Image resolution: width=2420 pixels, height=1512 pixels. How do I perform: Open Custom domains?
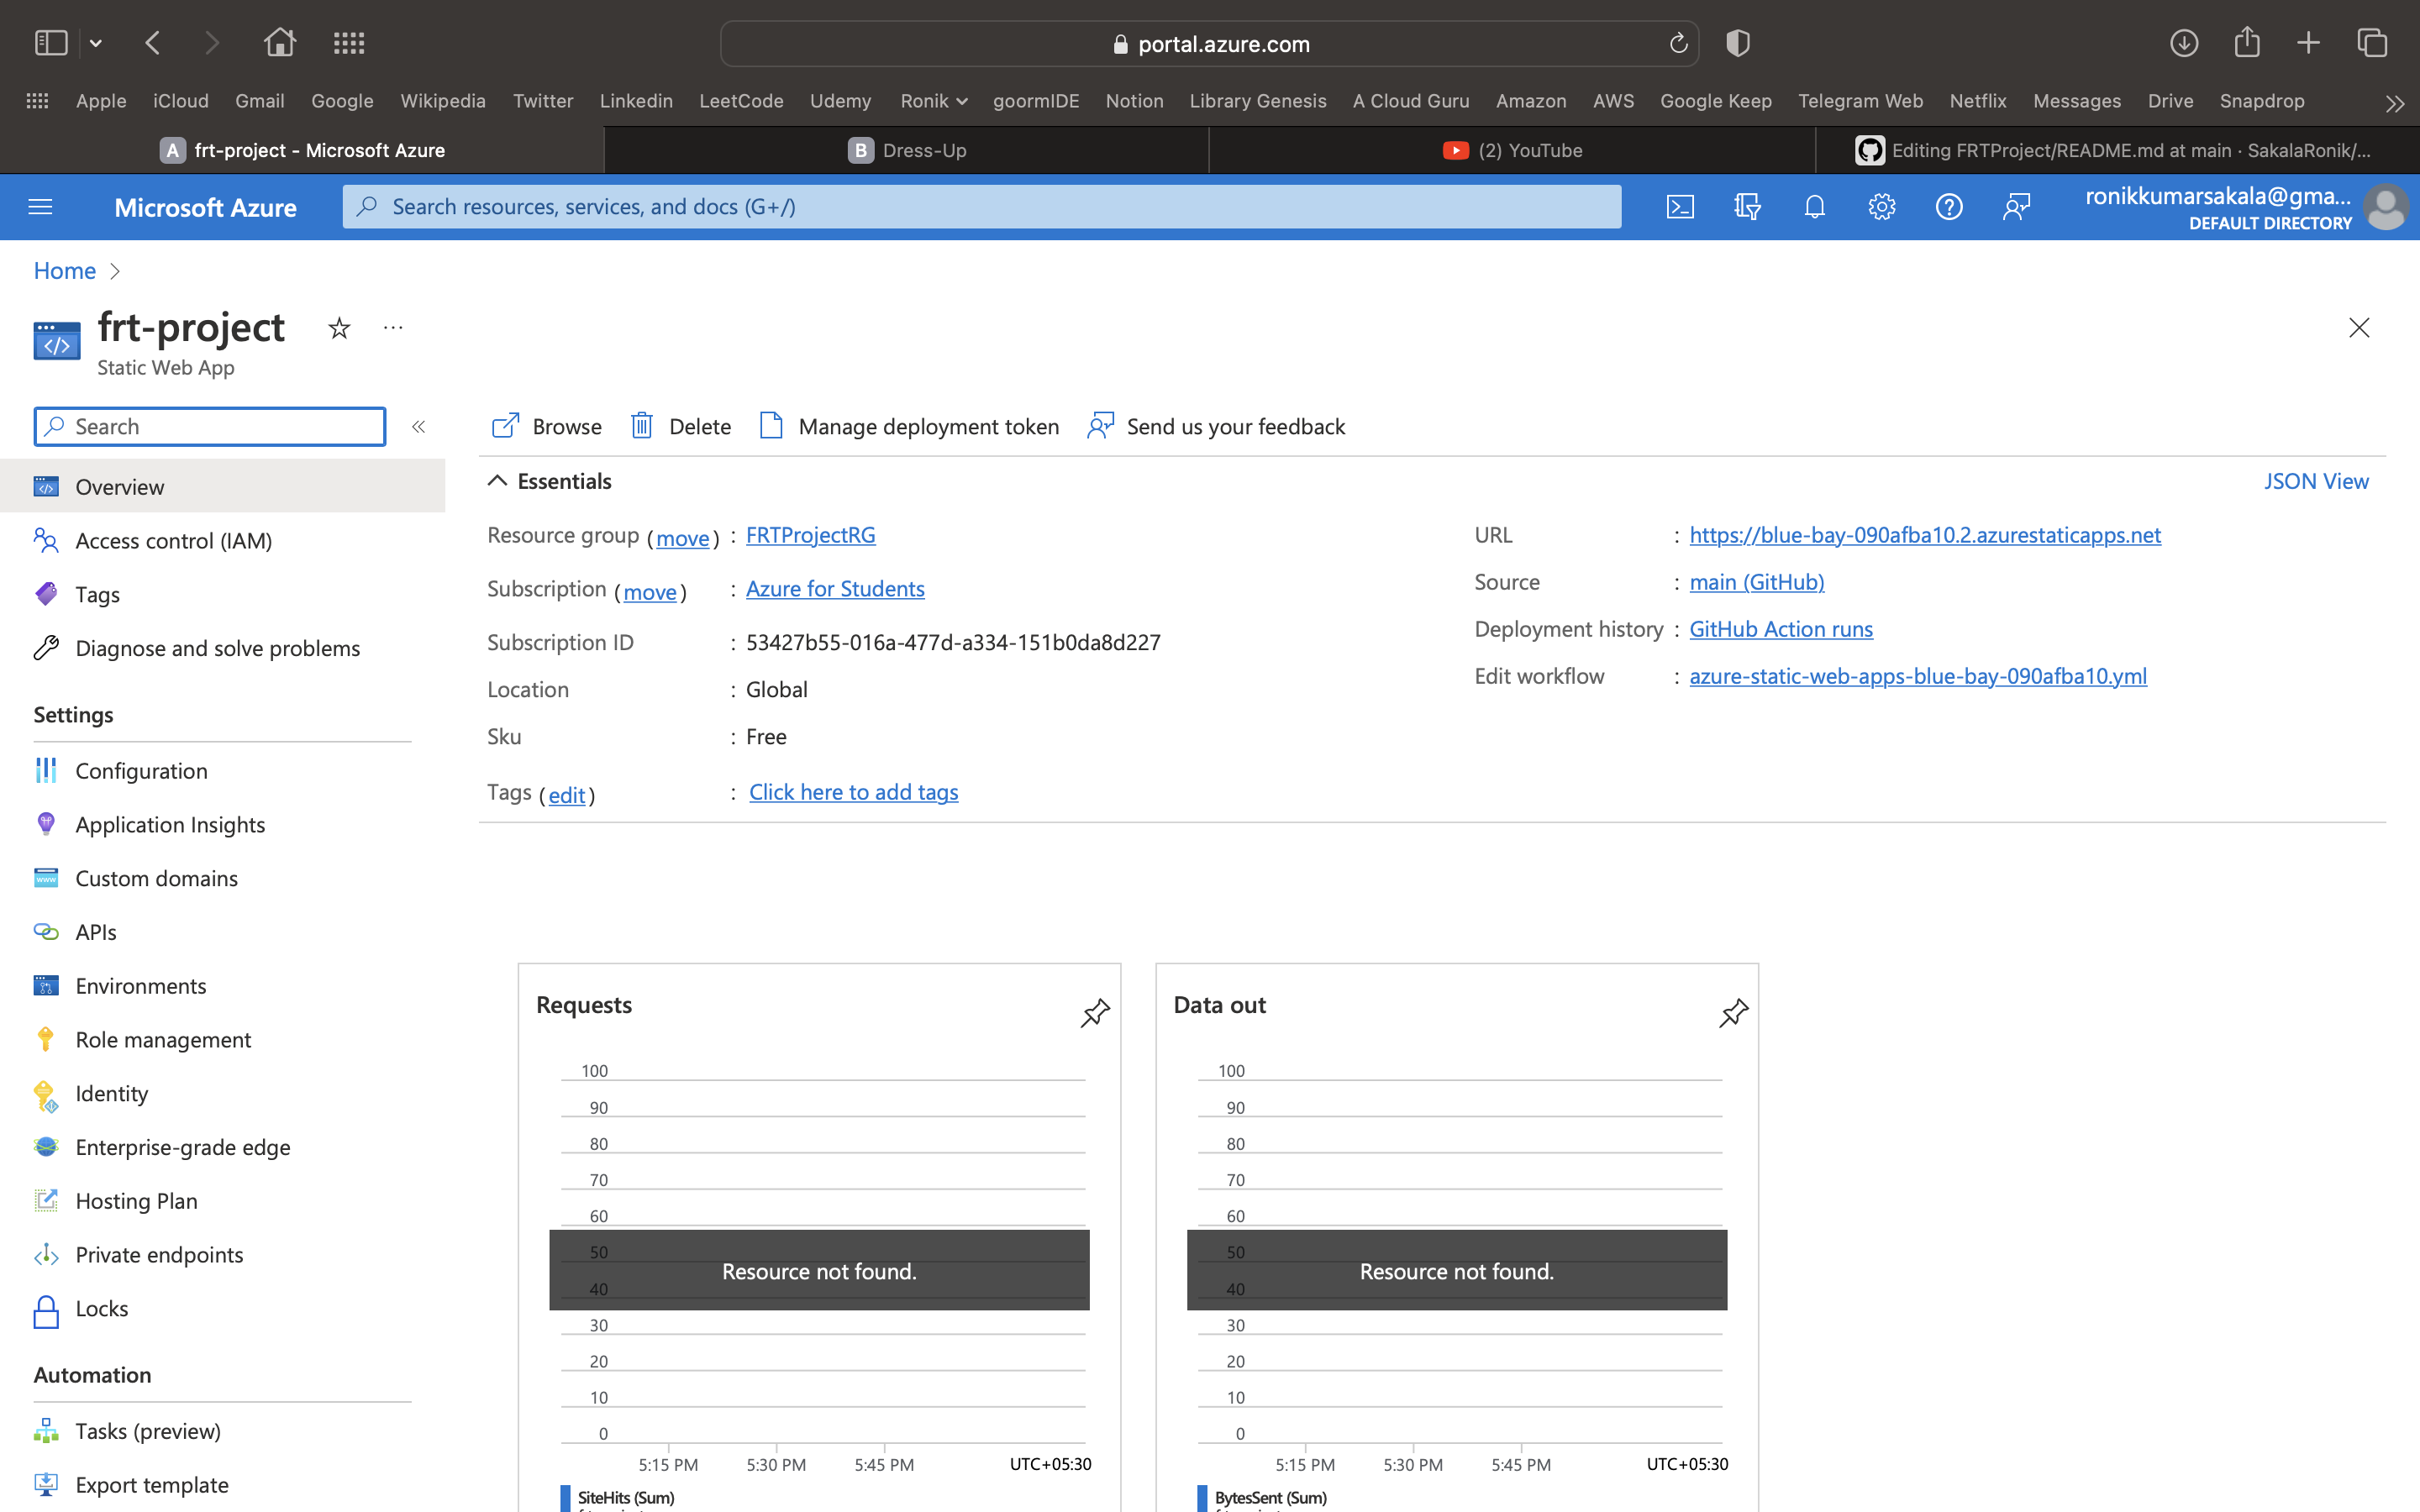[x=222, y=879]
